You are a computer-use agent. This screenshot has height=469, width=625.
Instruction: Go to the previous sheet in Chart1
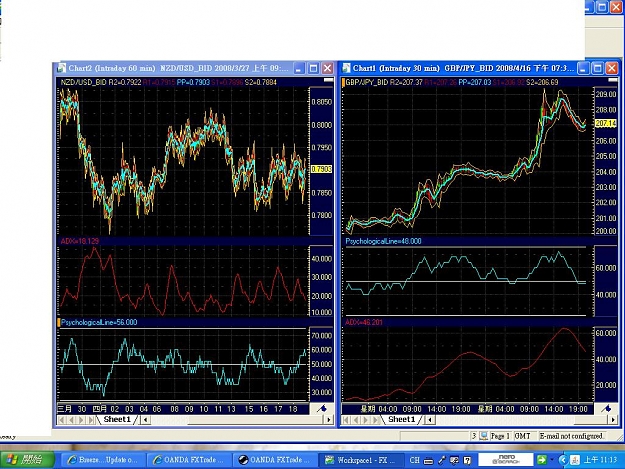click(x=356, y=420)
